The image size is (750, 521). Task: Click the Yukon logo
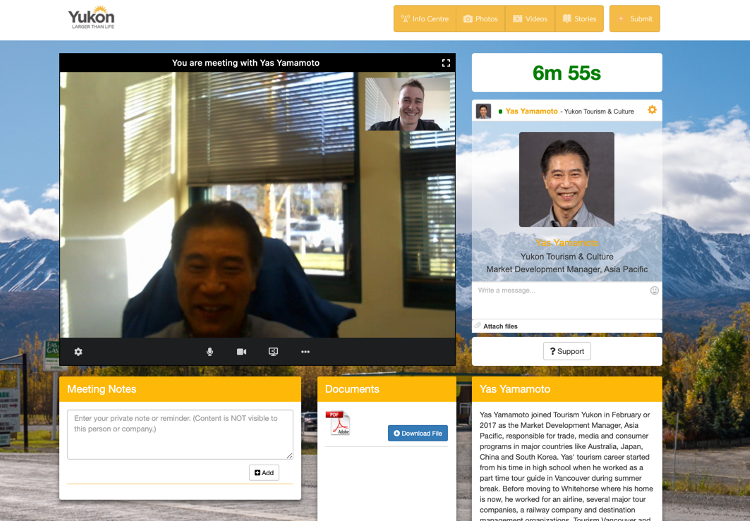[91, 18]
